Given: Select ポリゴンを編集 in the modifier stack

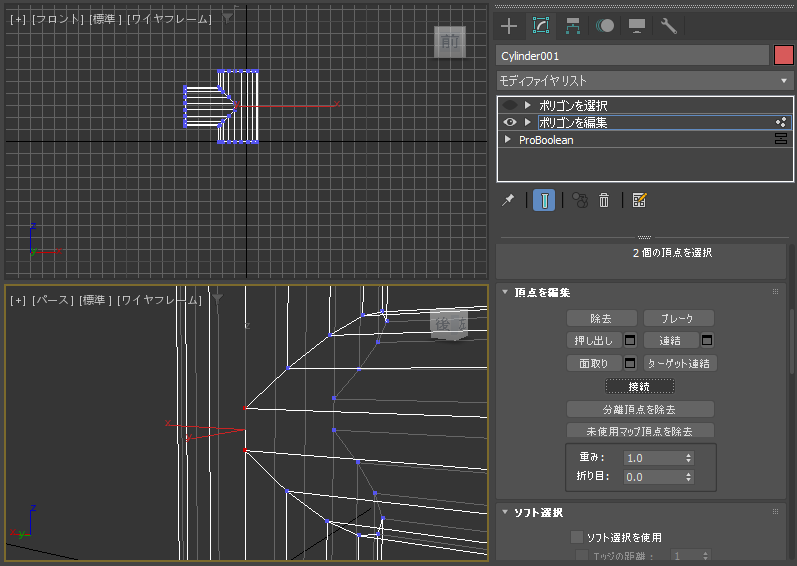Looking at the screenshot, I should pyautogui.click(x=573, y=122).
